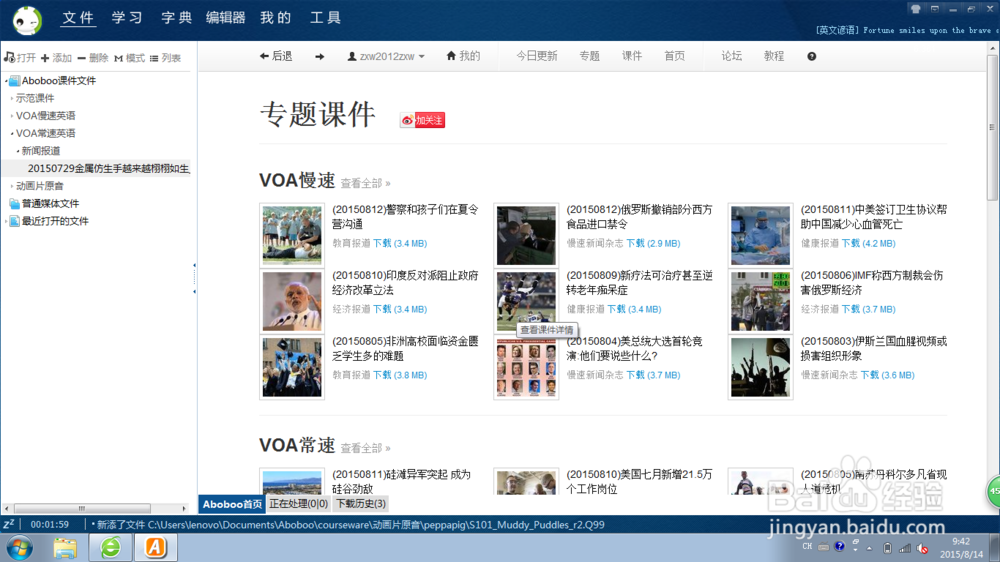This screenshot has height=562, width=1000.
Task: Click the page vertical scrollbar thumb
Action: click(992, 128)
